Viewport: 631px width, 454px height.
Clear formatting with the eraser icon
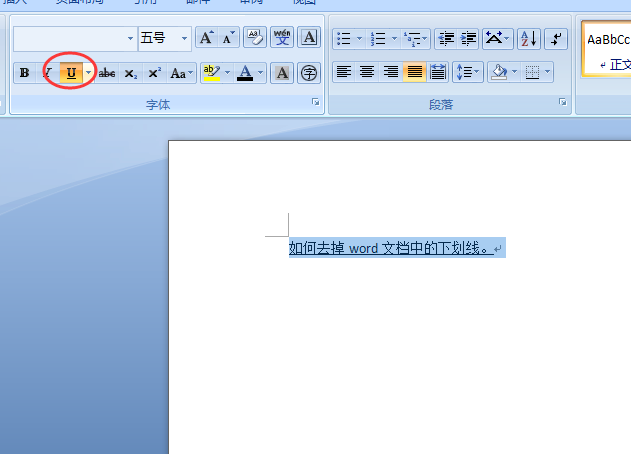[x=255, y=38]
